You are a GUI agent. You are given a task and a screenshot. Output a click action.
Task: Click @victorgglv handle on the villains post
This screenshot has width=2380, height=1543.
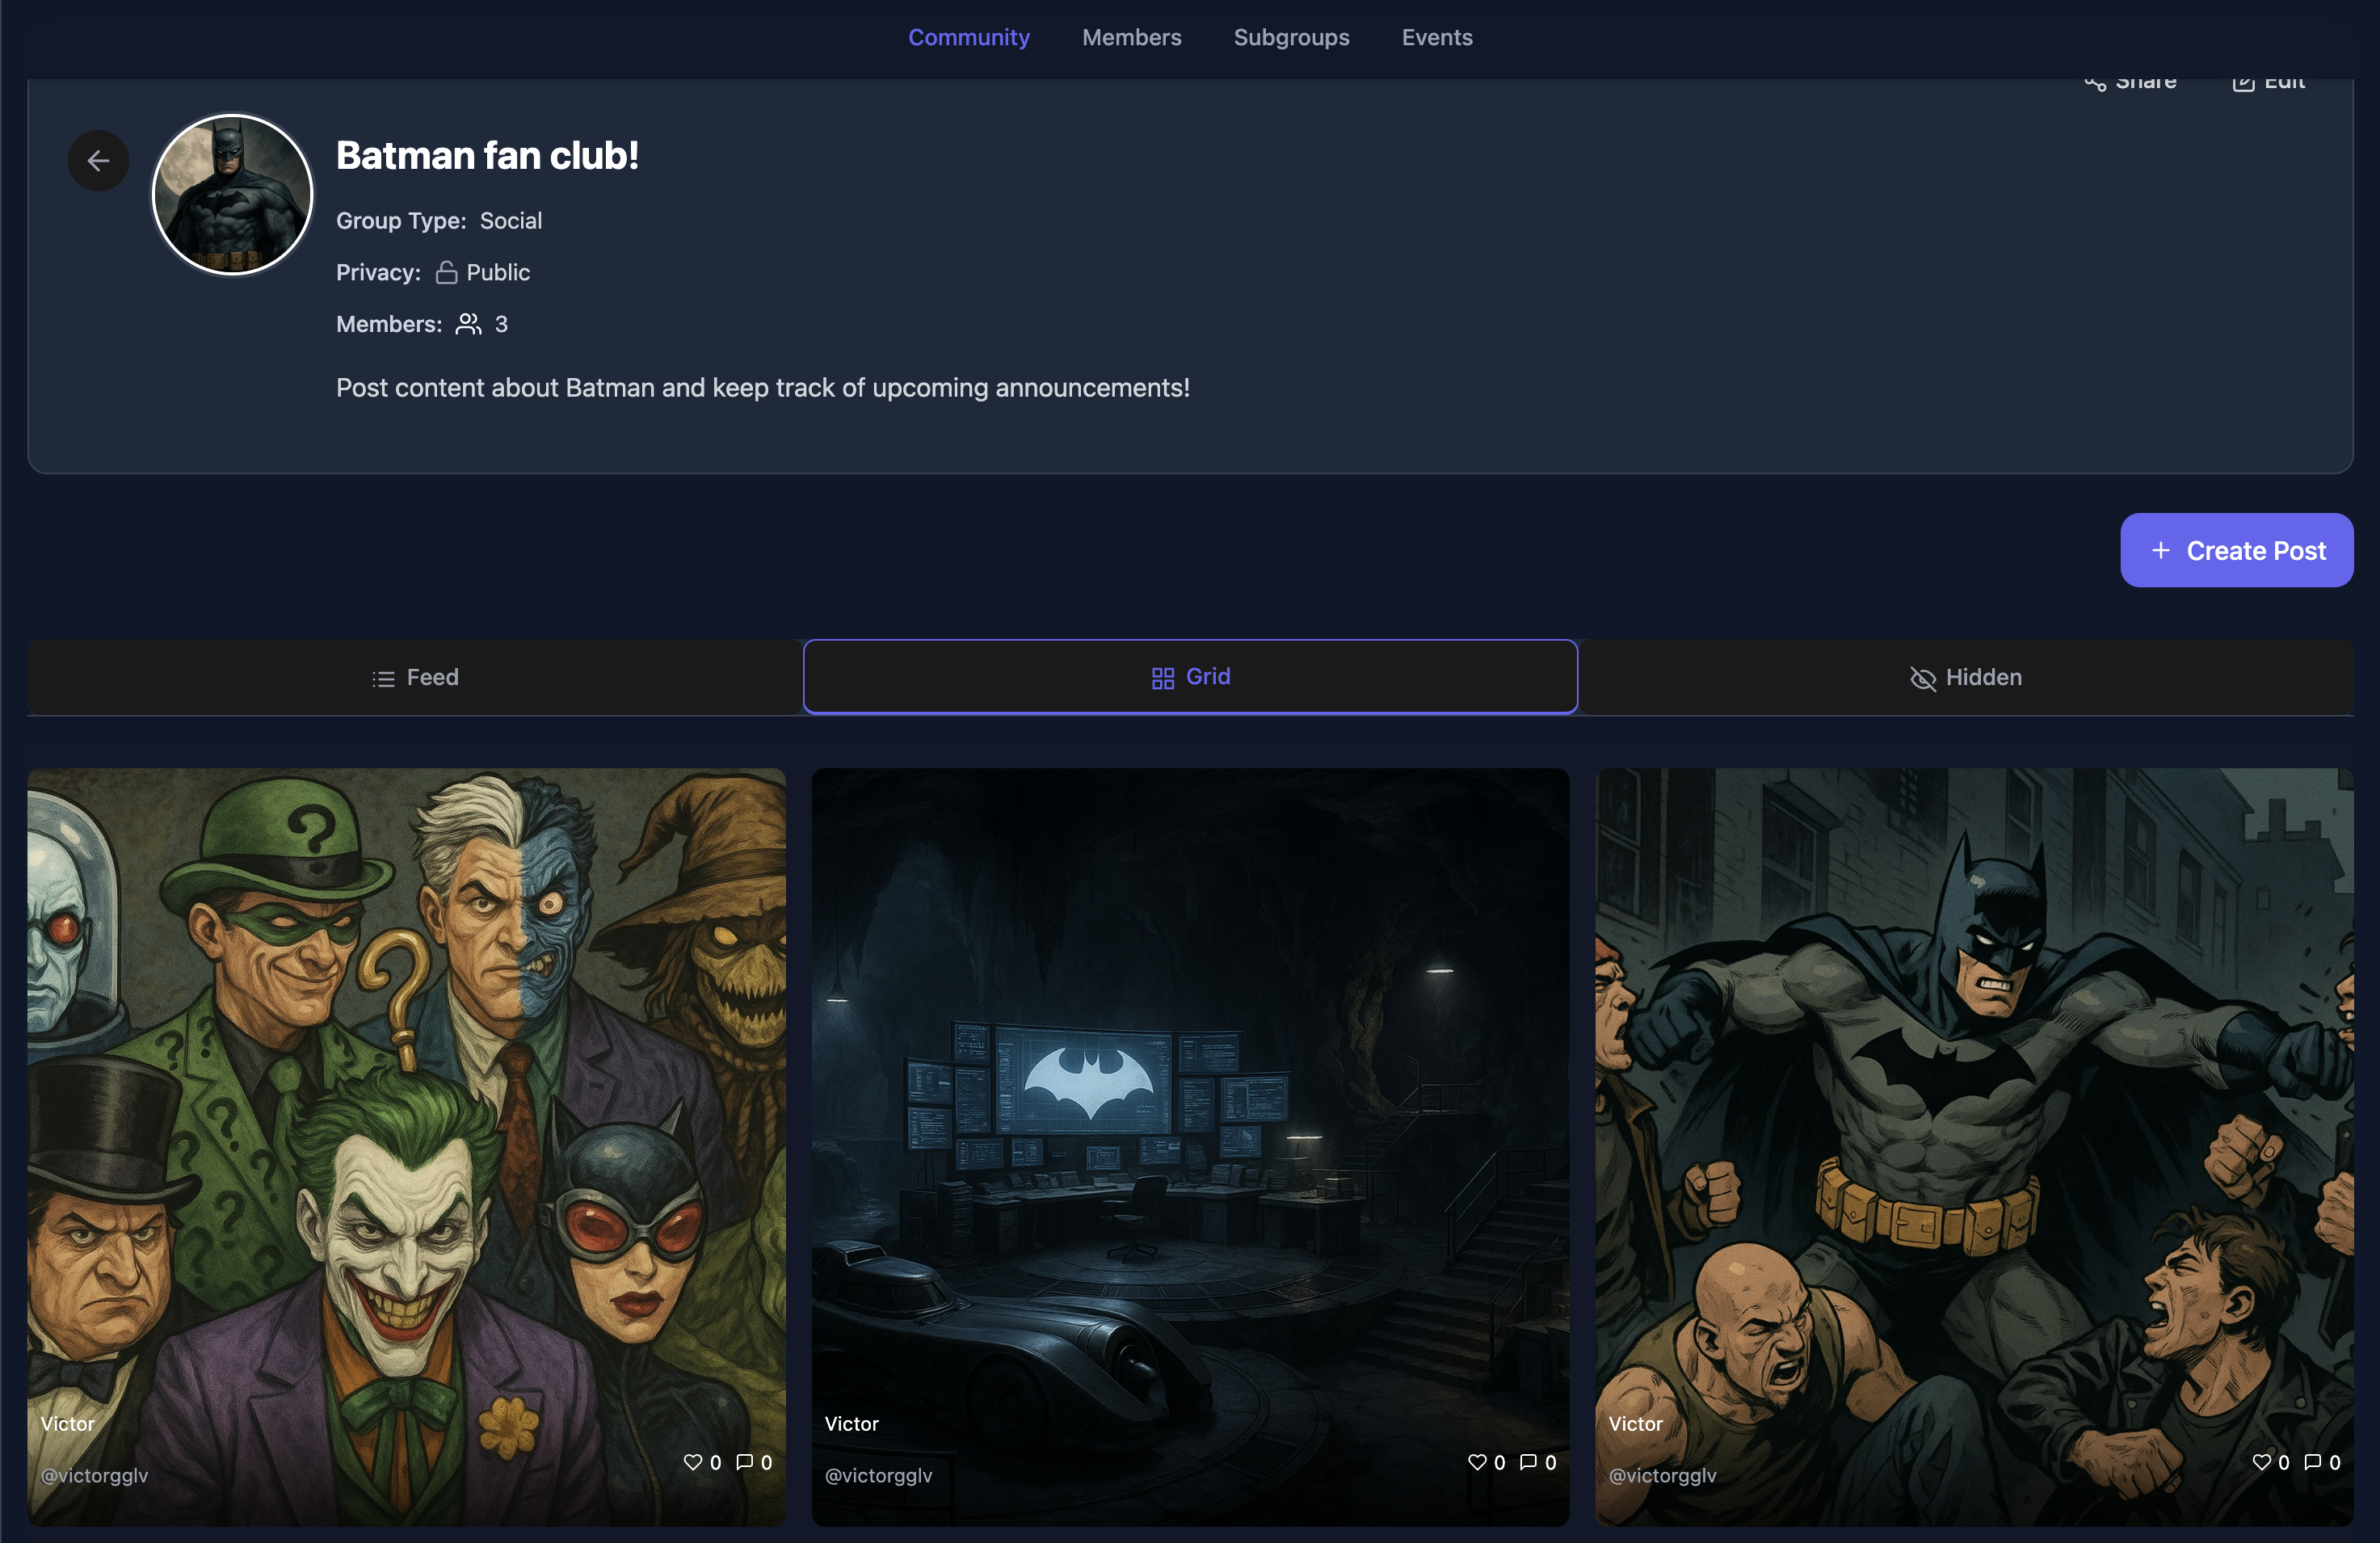click(94, 1475)
